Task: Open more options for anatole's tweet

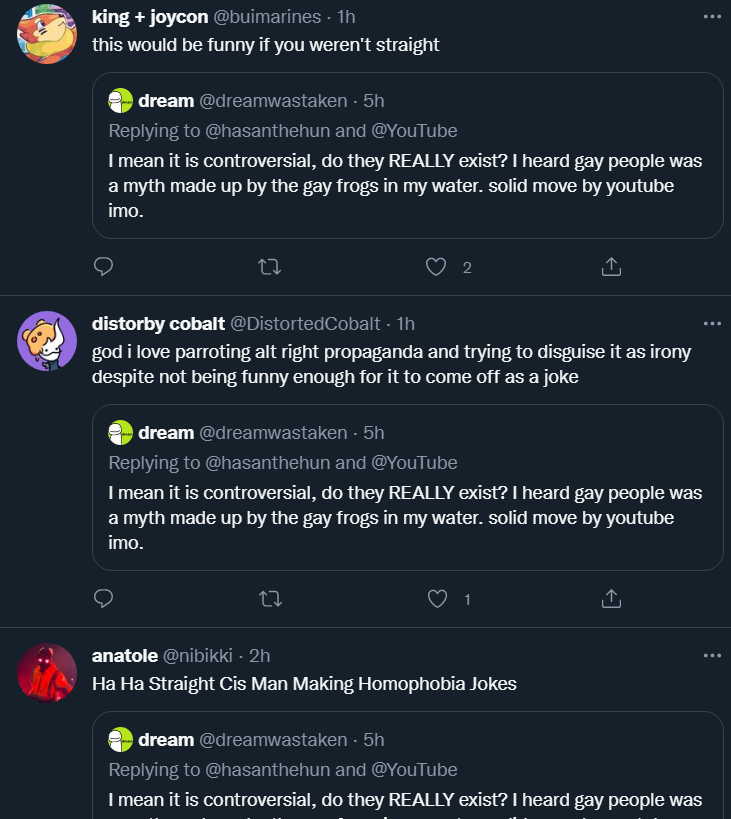Action: click(711, 655)
